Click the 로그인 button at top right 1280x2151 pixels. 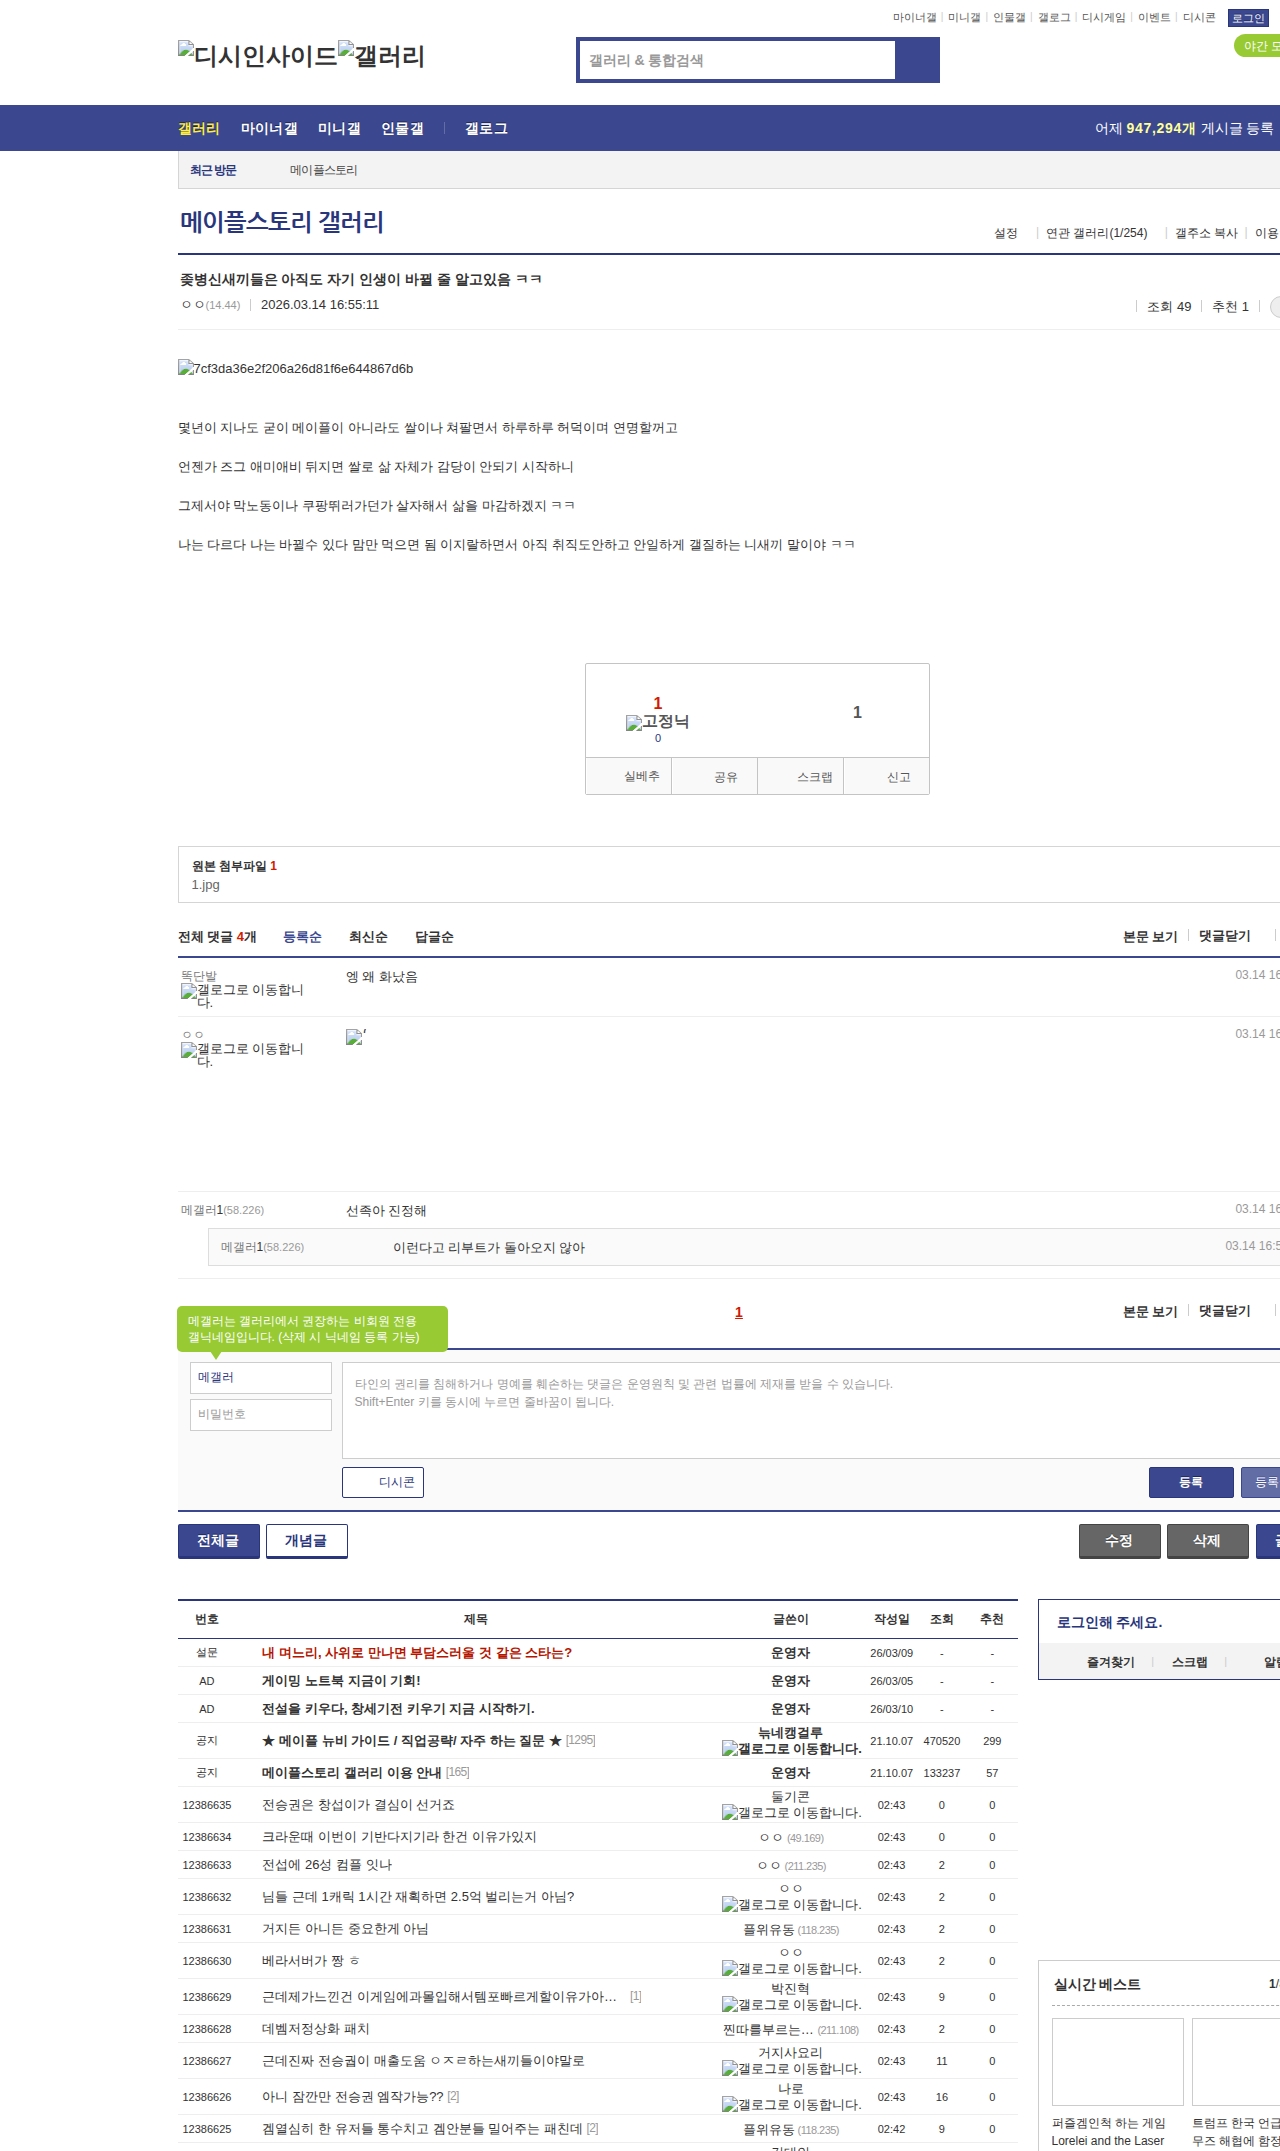[x=1248, y=18]
